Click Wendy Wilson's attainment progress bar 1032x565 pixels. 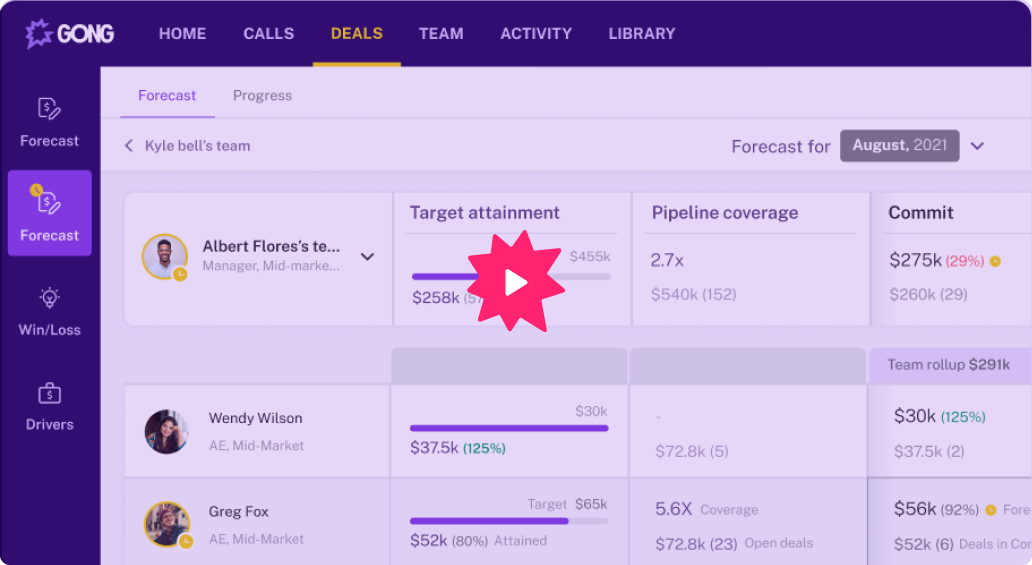509,428
